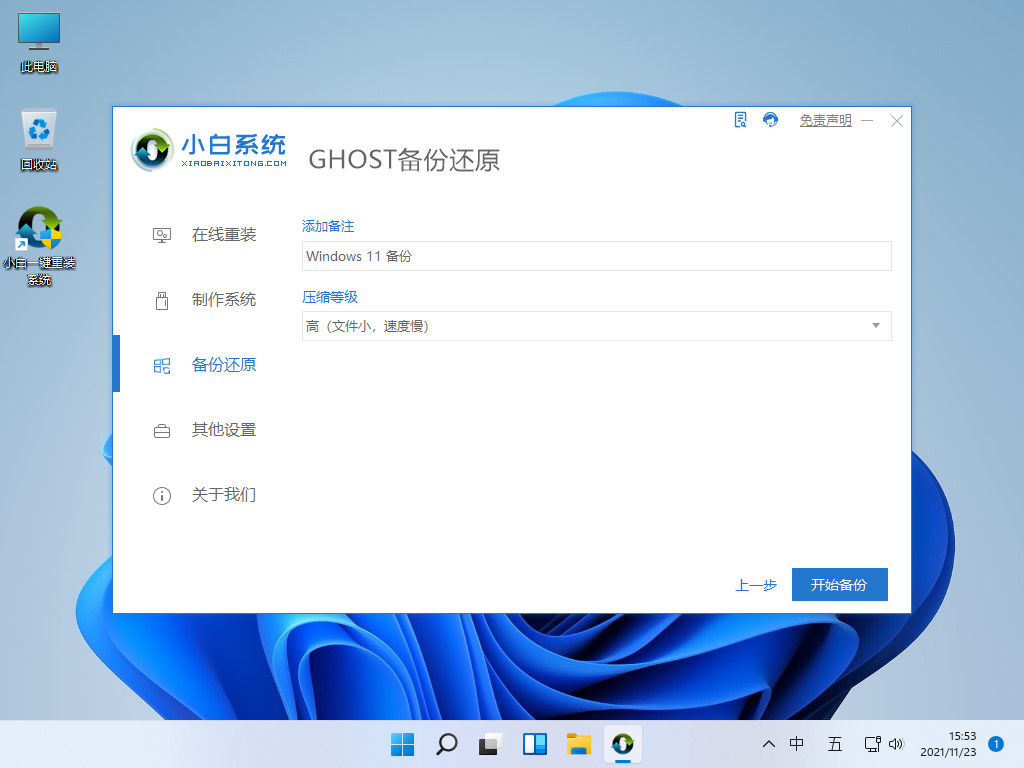Open the 免责声明 disclaimer link

pos(825,120)
